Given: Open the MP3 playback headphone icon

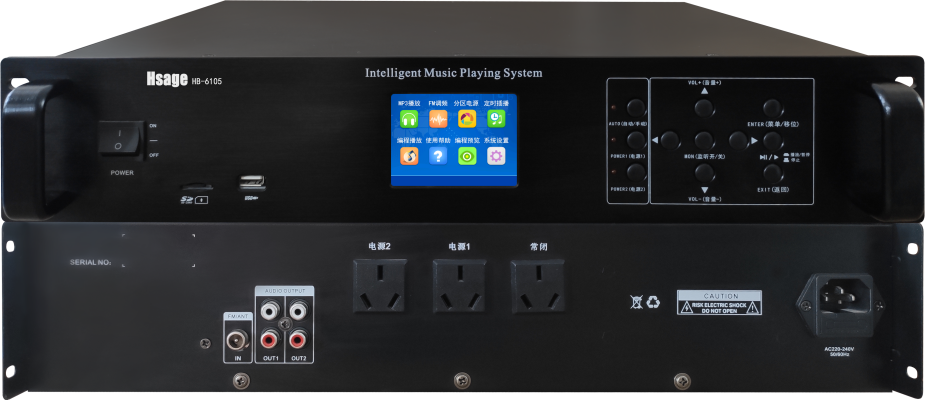Looking at the screenshot, I should click(x=408, y=118).
